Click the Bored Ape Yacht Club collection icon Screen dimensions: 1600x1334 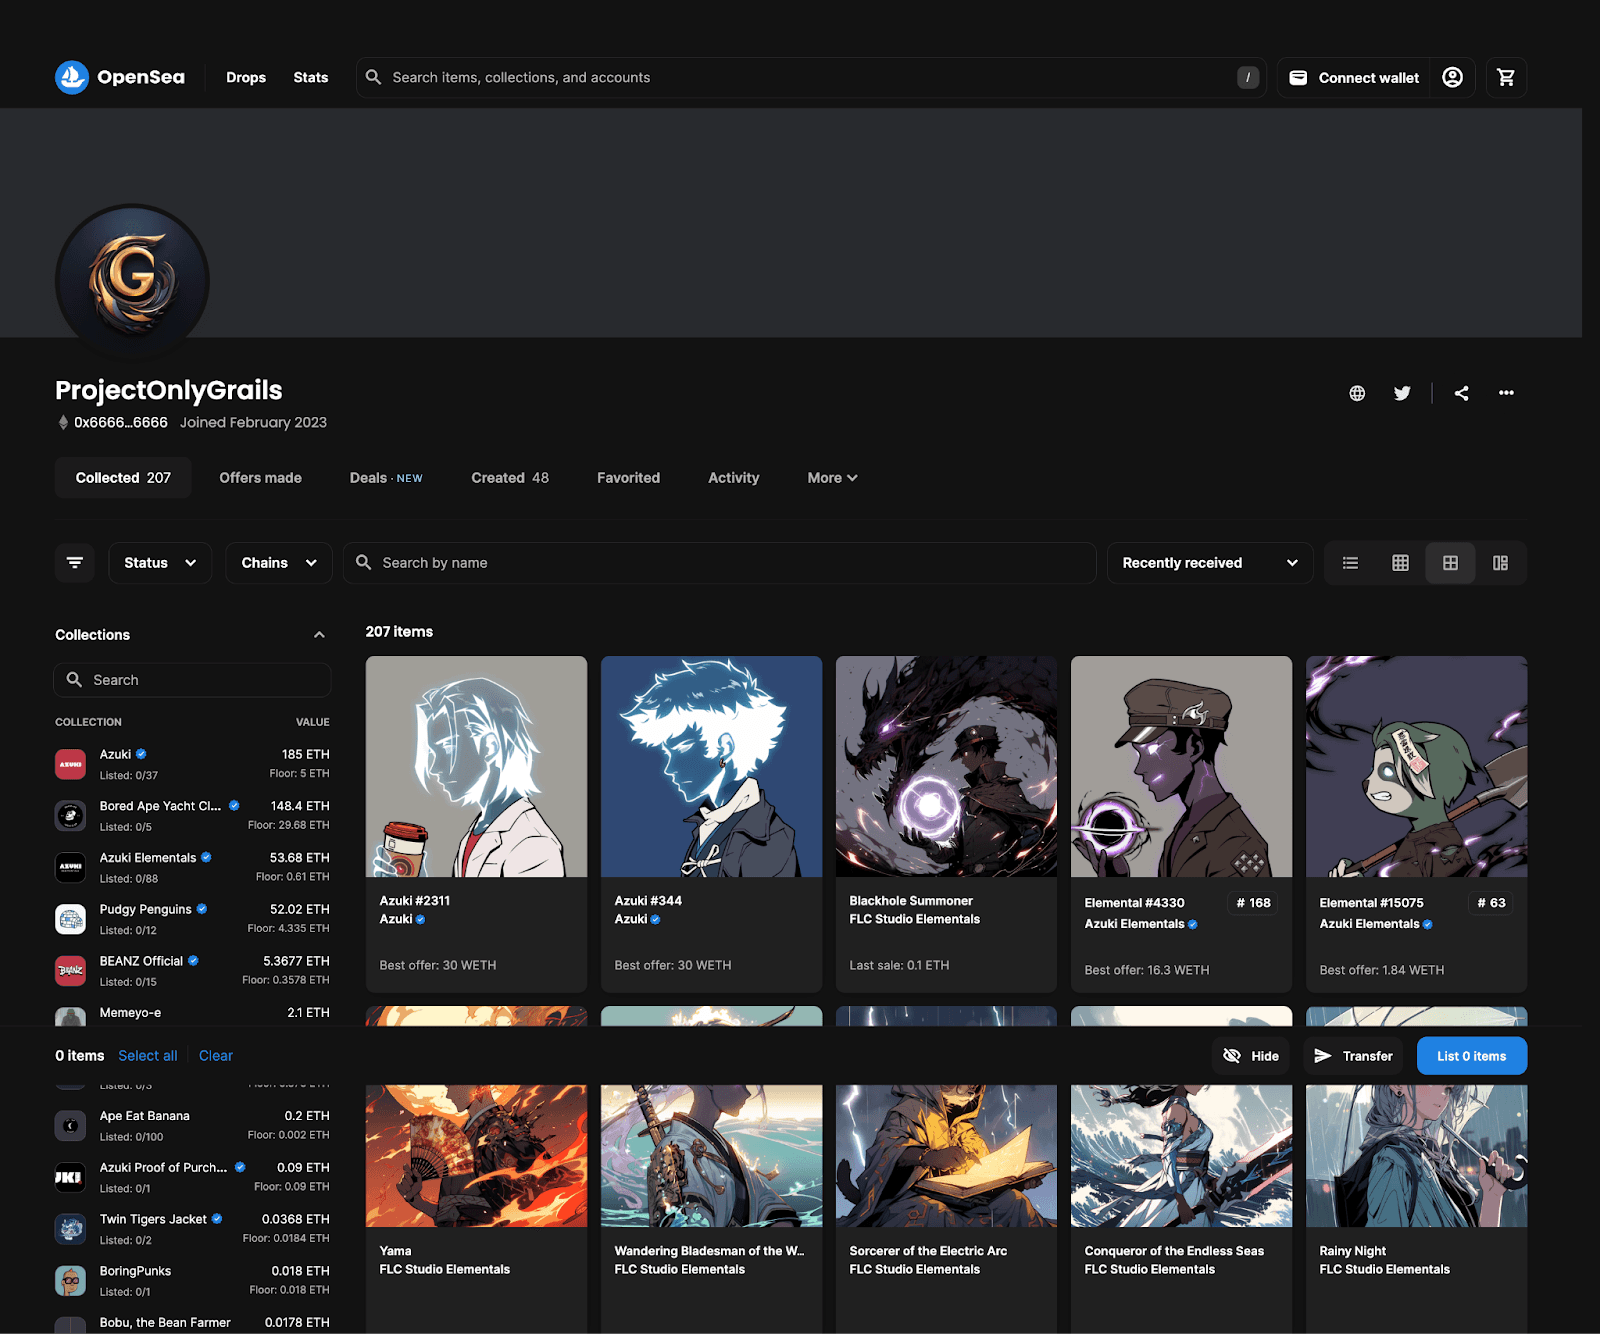click(70, 816)
